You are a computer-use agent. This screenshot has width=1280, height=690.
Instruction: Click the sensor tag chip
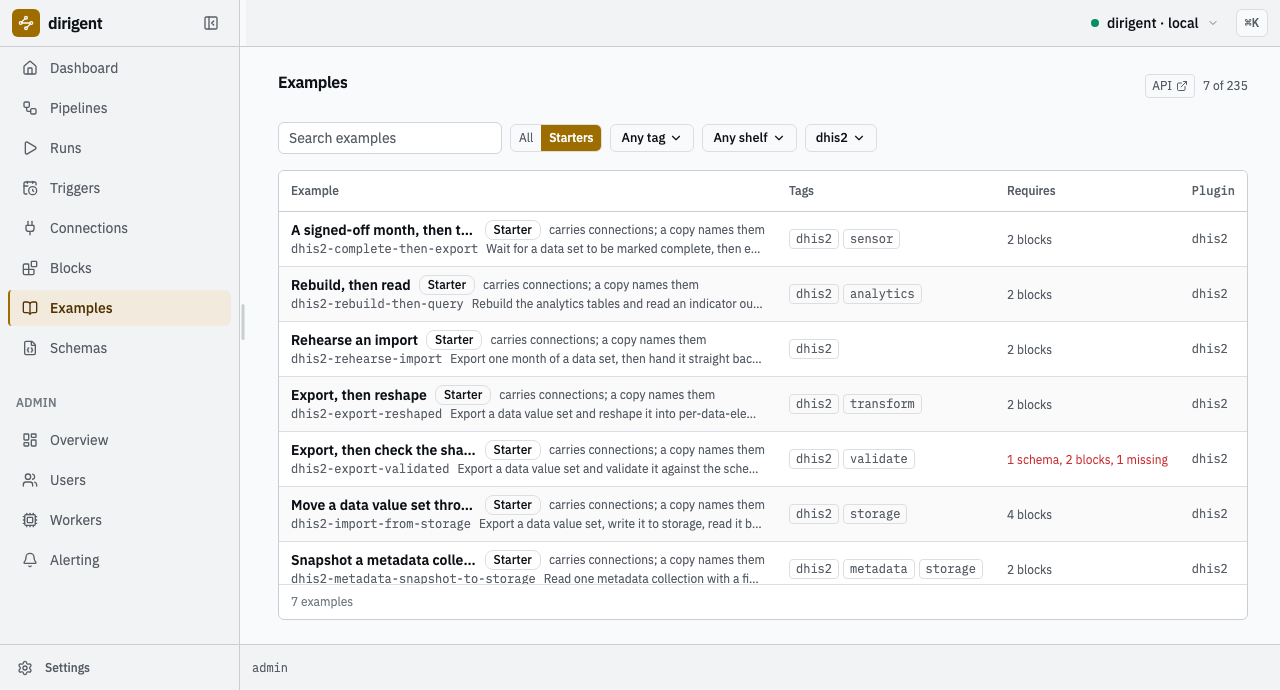pos(871,239)
